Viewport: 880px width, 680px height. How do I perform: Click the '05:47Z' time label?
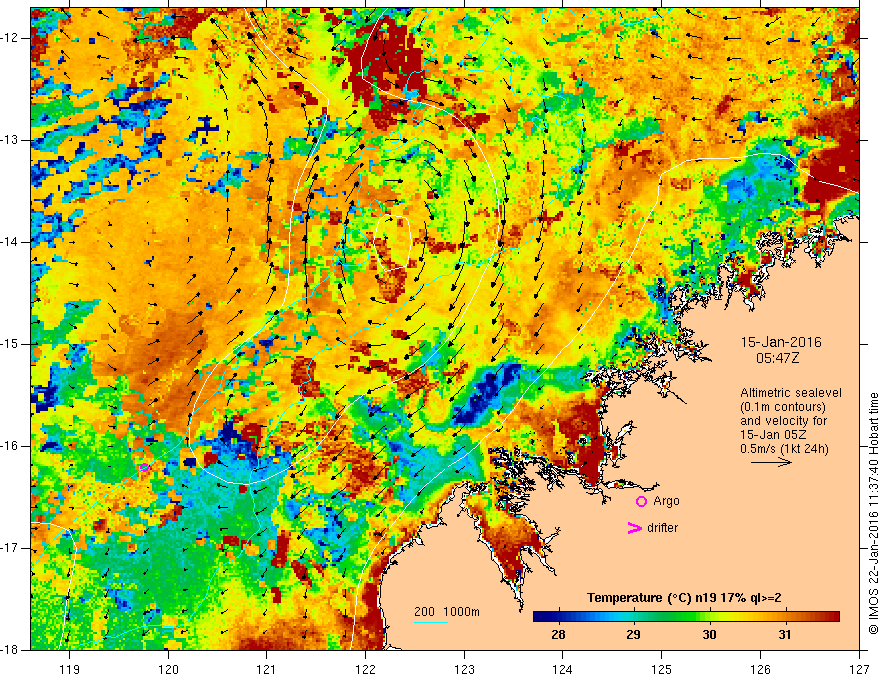777,358
